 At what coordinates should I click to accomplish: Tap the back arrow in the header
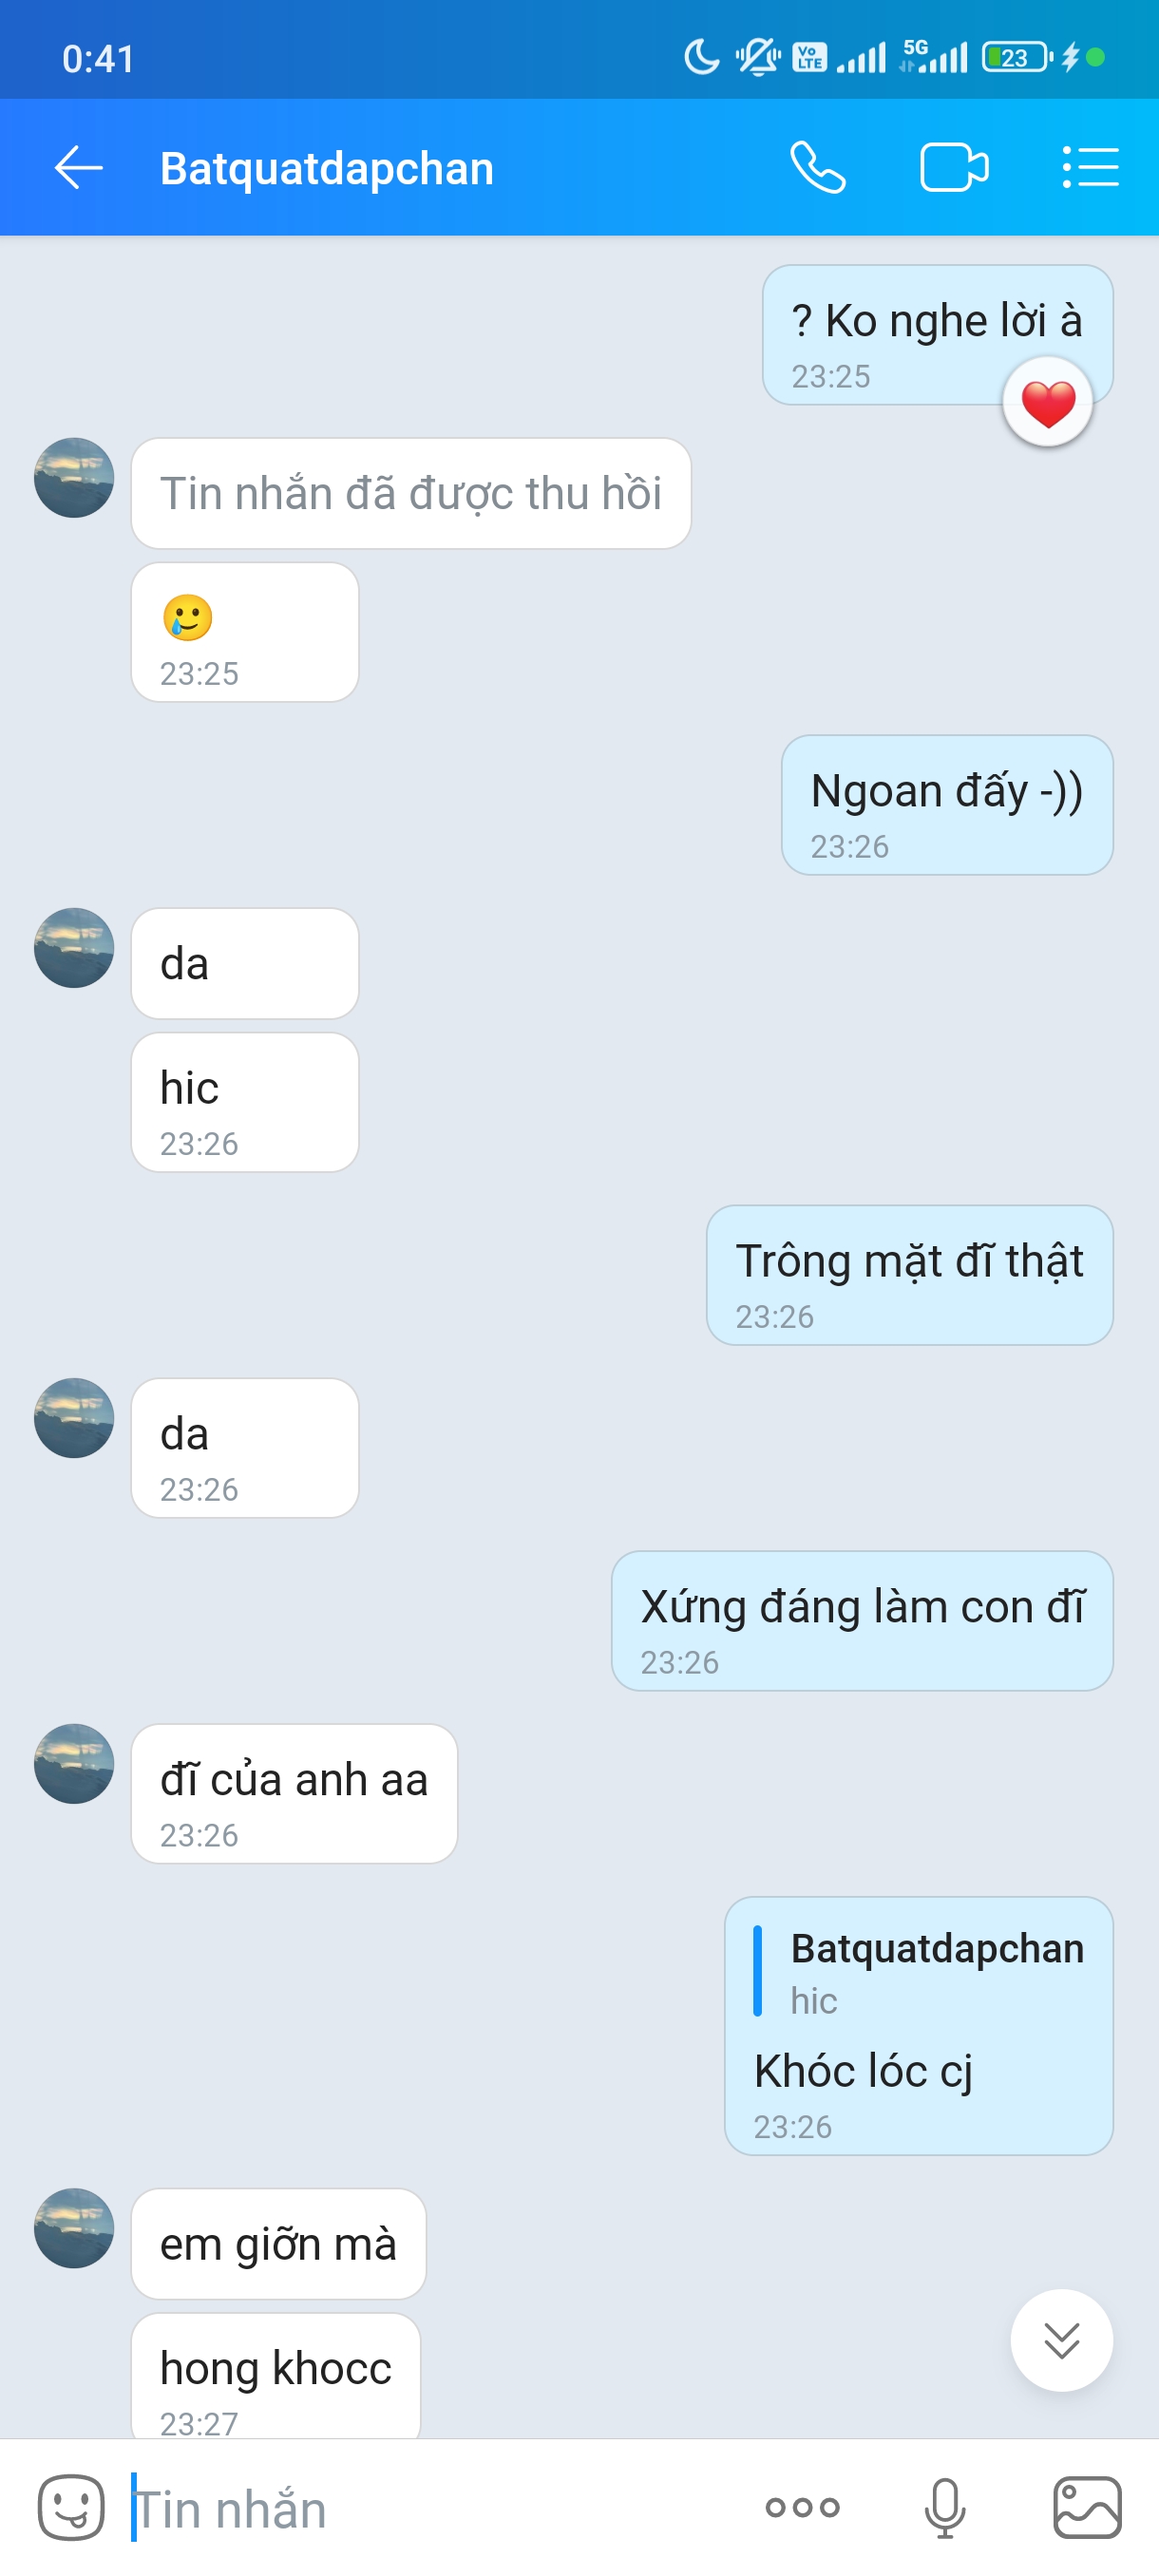79,167
